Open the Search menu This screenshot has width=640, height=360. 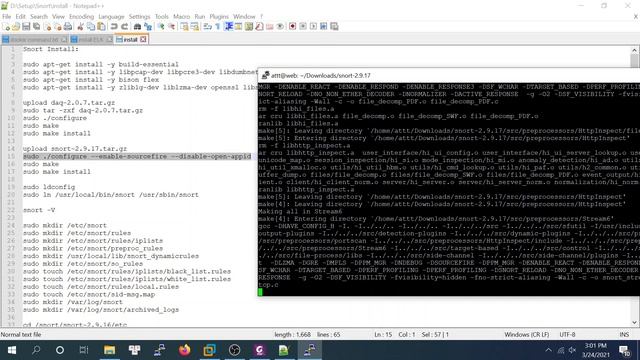[x=39, y=16]
